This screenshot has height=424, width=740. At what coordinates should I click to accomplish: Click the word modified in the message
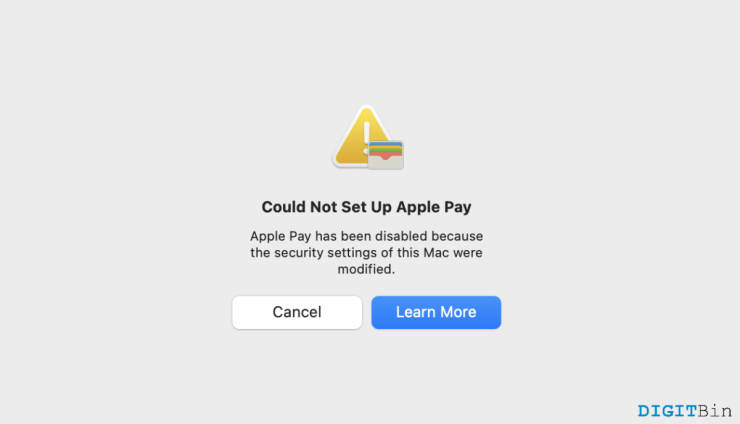coord(366,269)
